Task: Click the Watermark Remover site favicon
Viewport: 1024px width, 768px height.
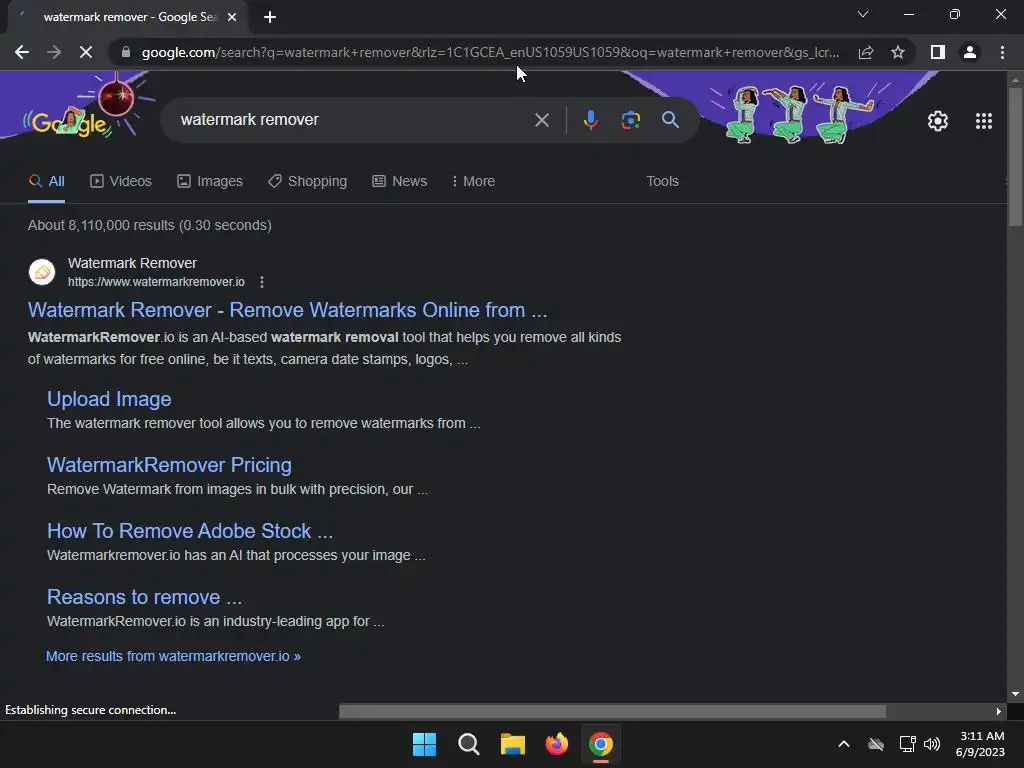Action: click(x=42, y=272)
